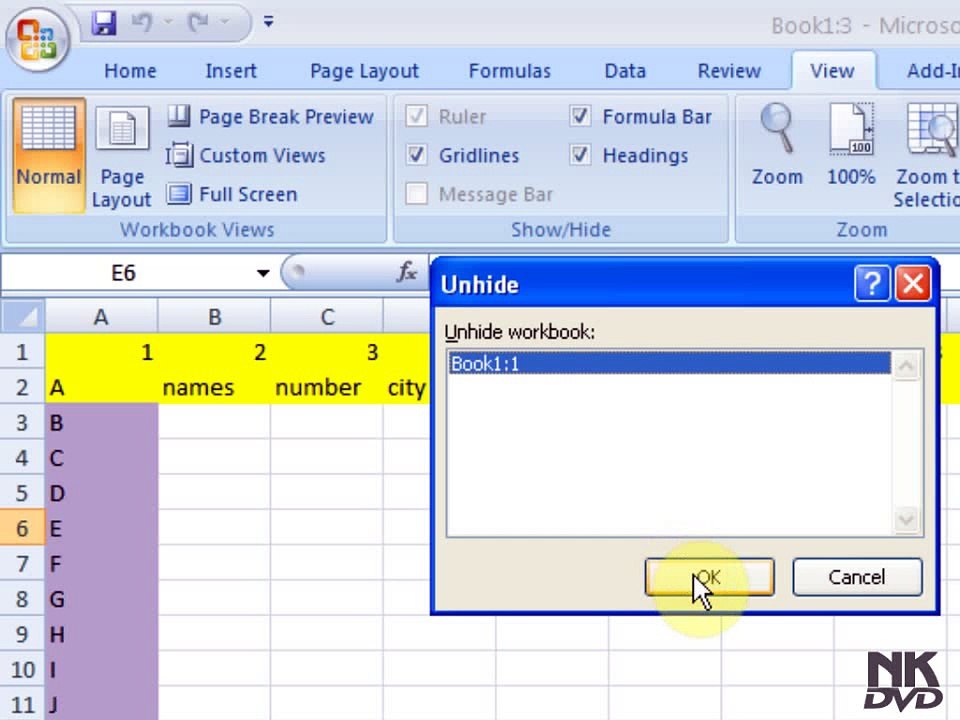Open the Review ribbon tab
The width and height of the screenshot is (960, 720).
[729, 71]
